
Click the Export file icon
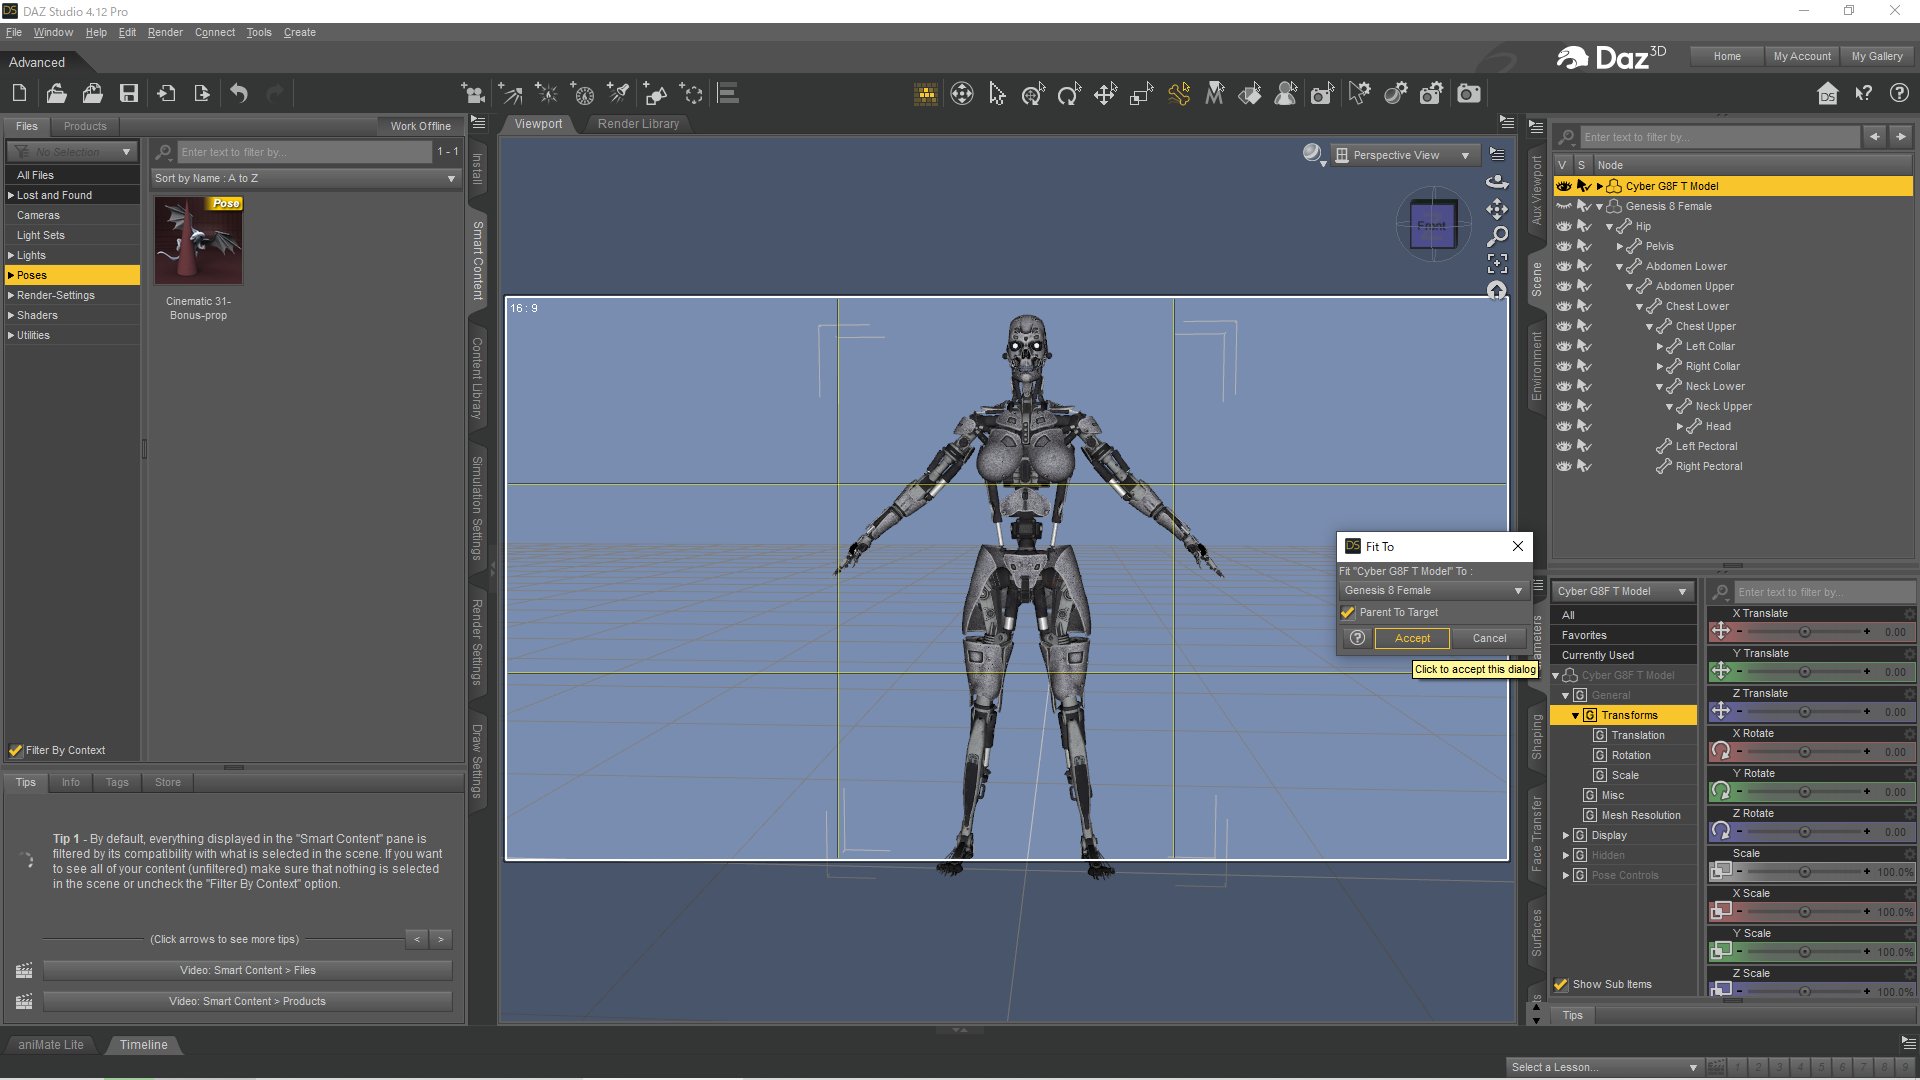202,93
